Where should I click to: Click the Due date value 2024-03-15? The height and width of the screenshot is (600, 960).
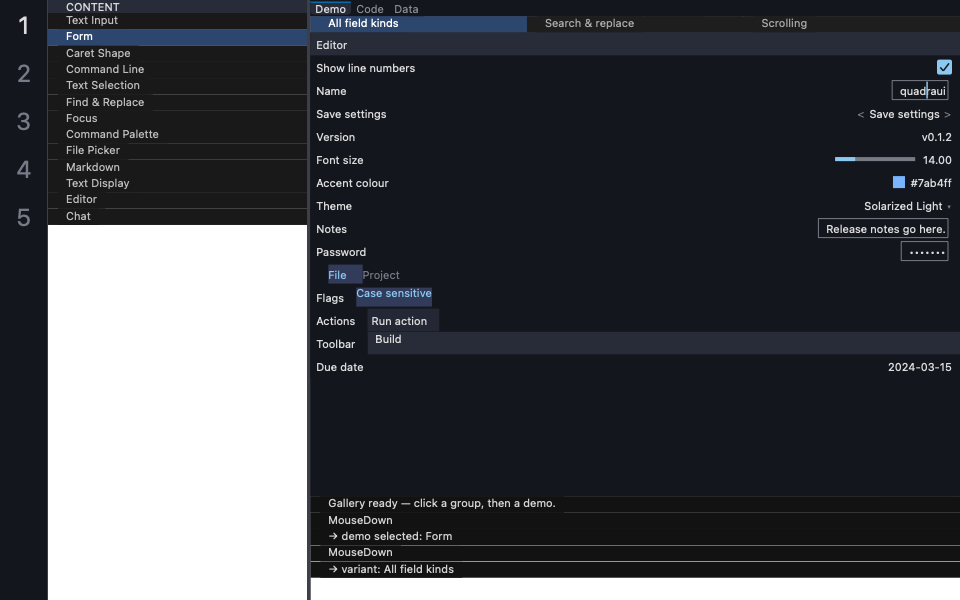point(920,367)
